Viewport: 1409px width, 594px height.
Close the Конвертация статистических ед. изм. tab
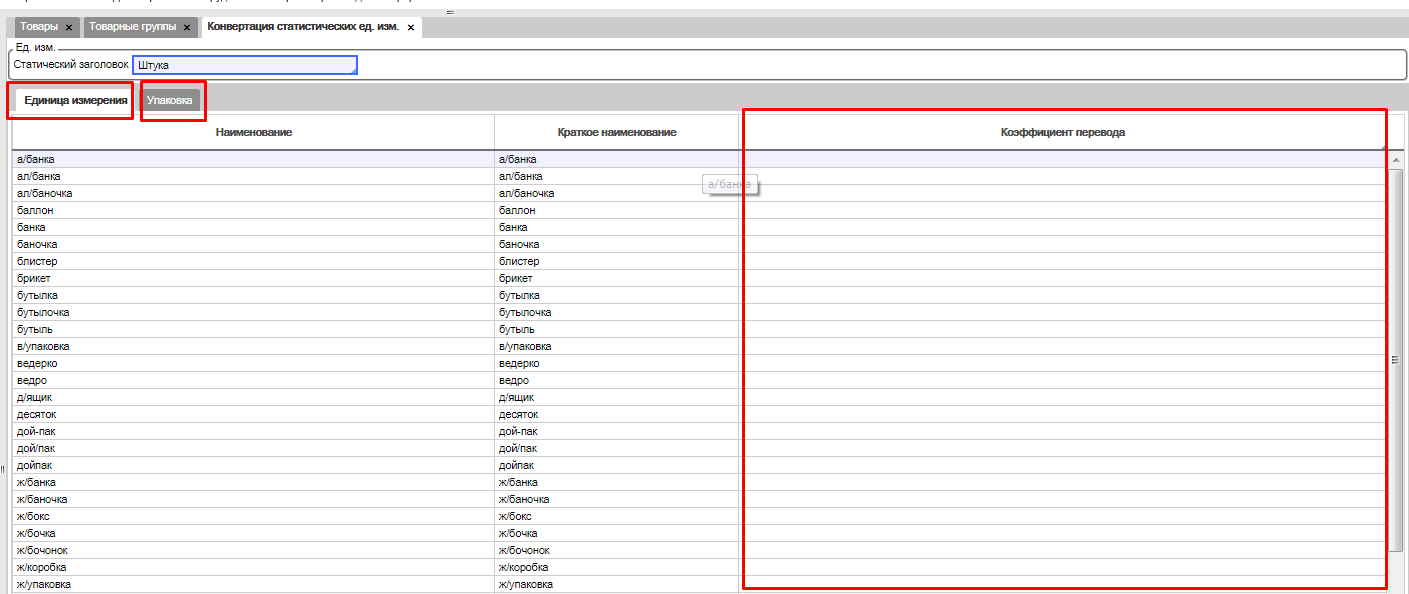[x=410, y=28]
